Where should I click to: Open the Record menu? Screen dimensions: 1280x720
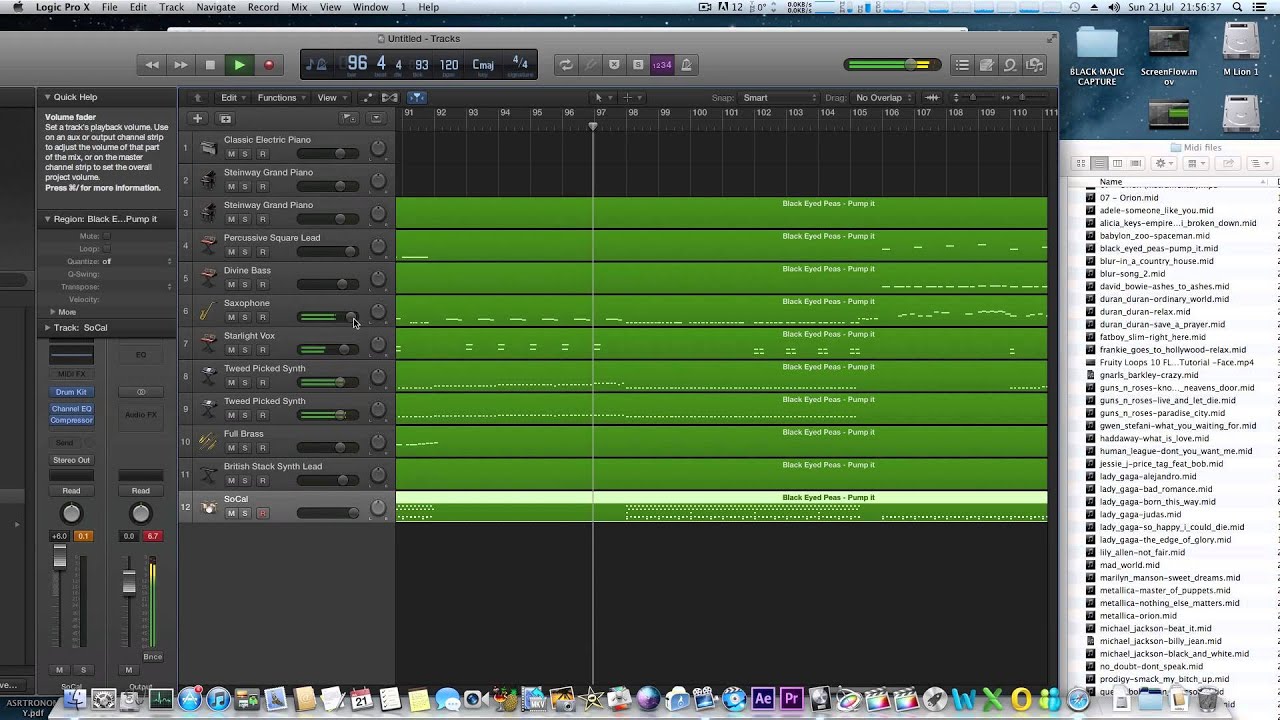(x=263, y=7)
